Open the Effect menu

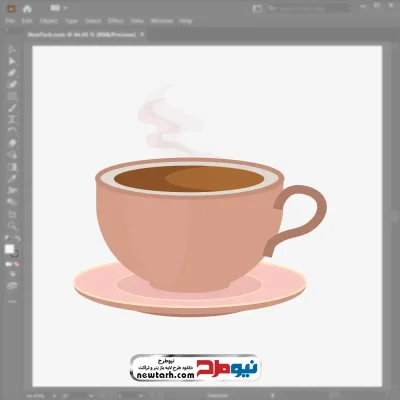[116, 21]
